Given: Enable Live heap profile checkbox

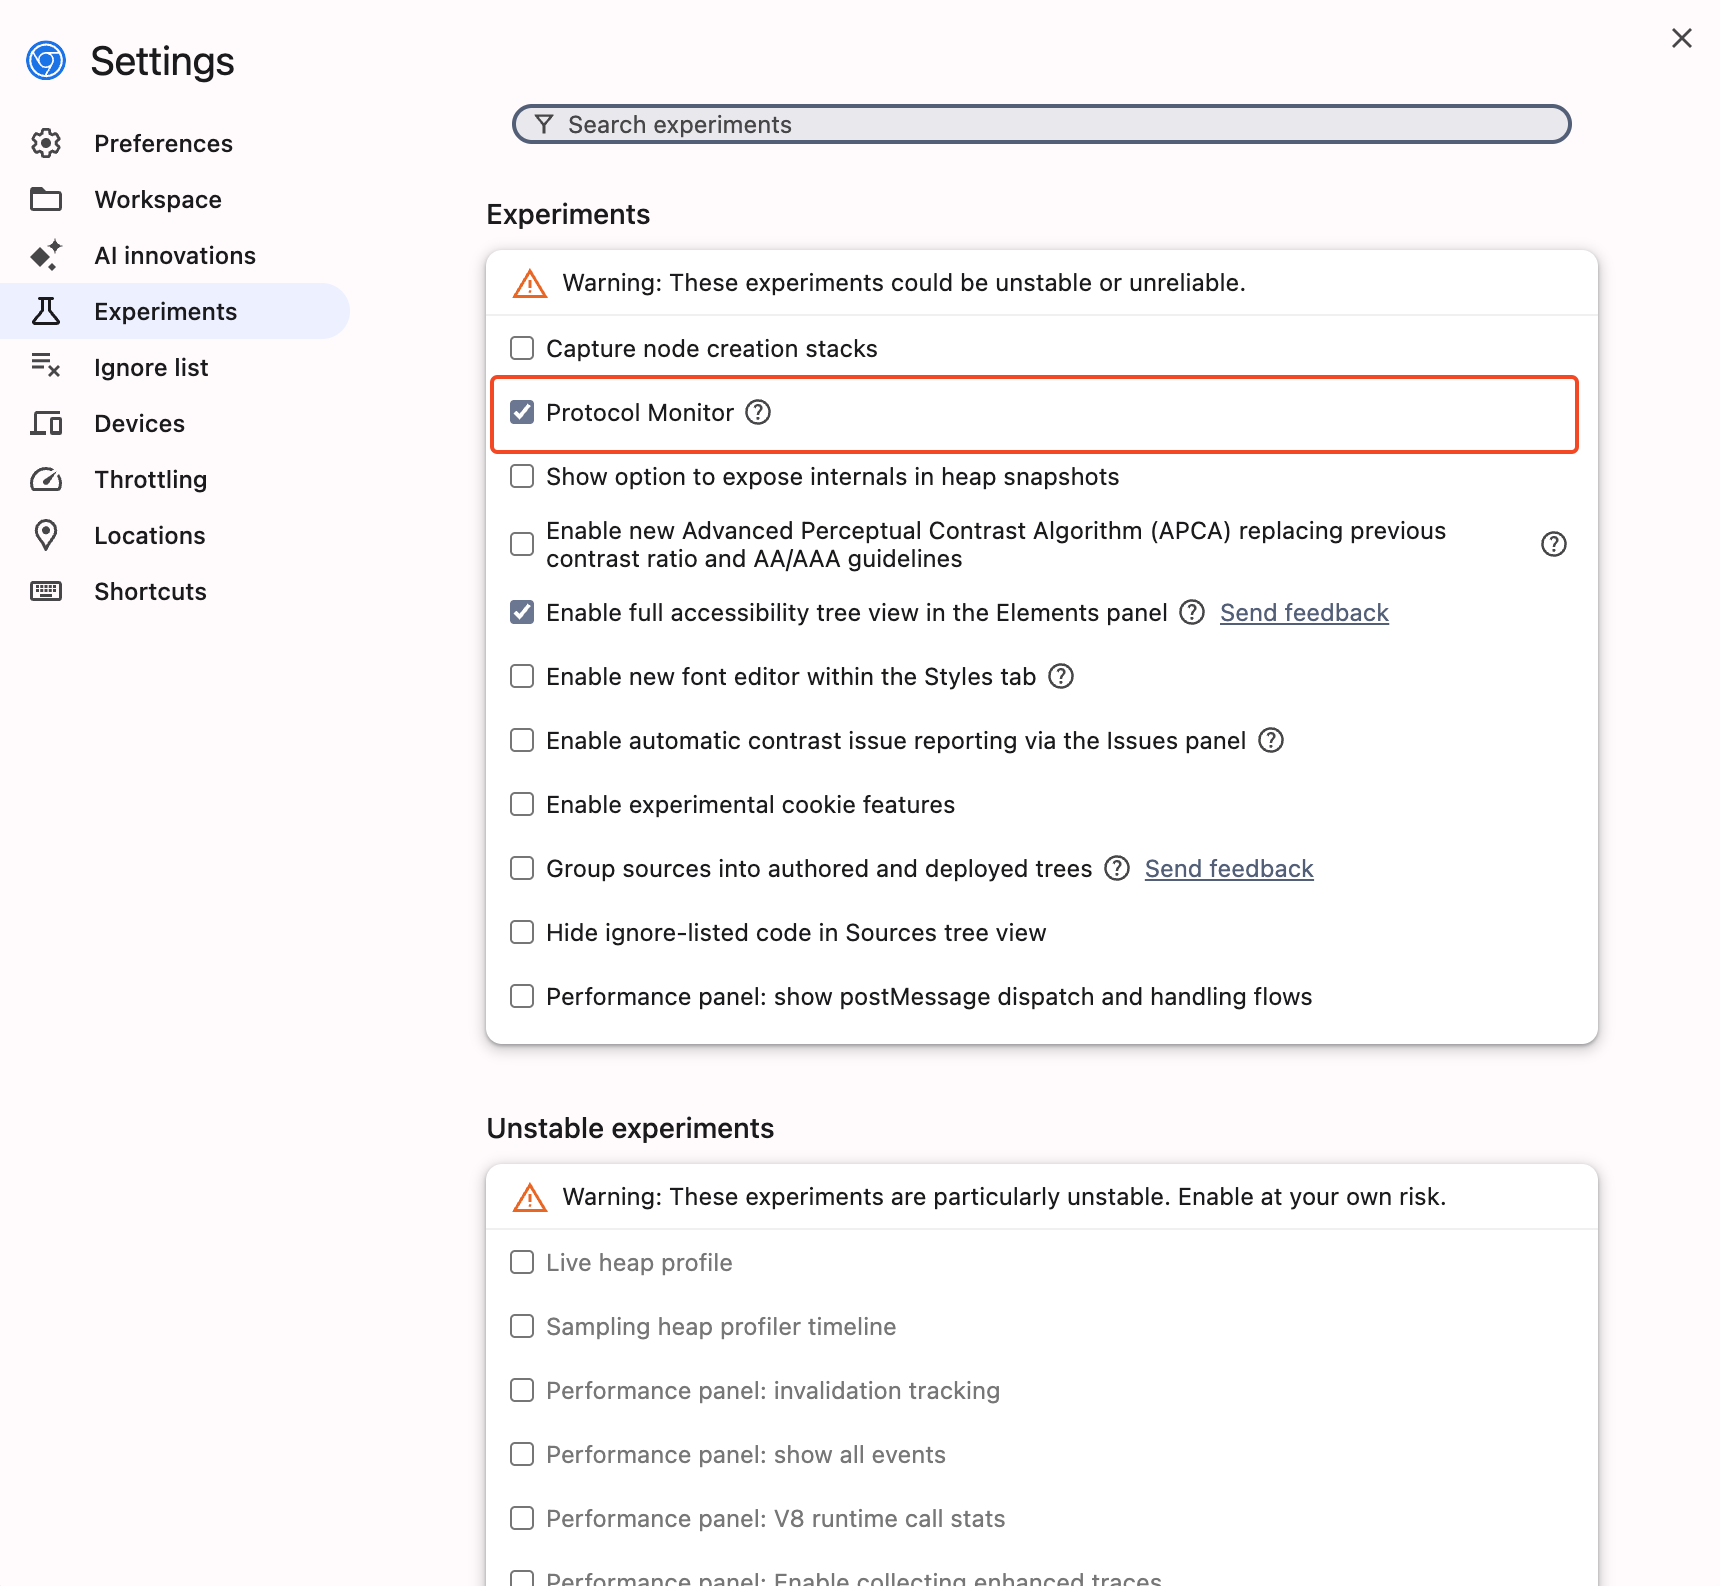Looking at the screenshot, I should [x=522, y=1262].
